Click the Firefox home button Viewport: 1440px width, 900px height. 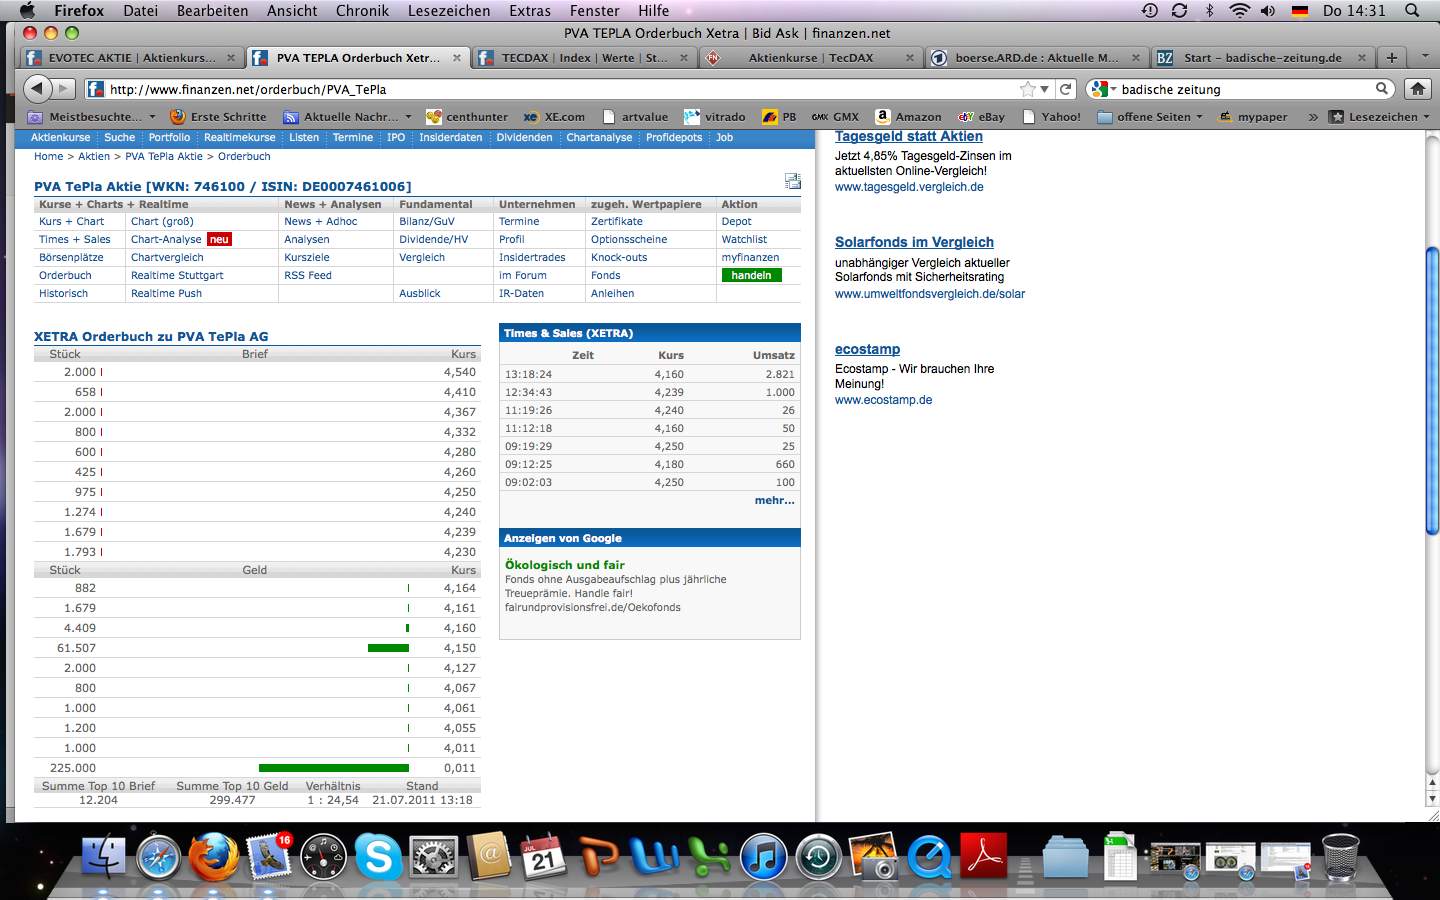[1417, 89]
